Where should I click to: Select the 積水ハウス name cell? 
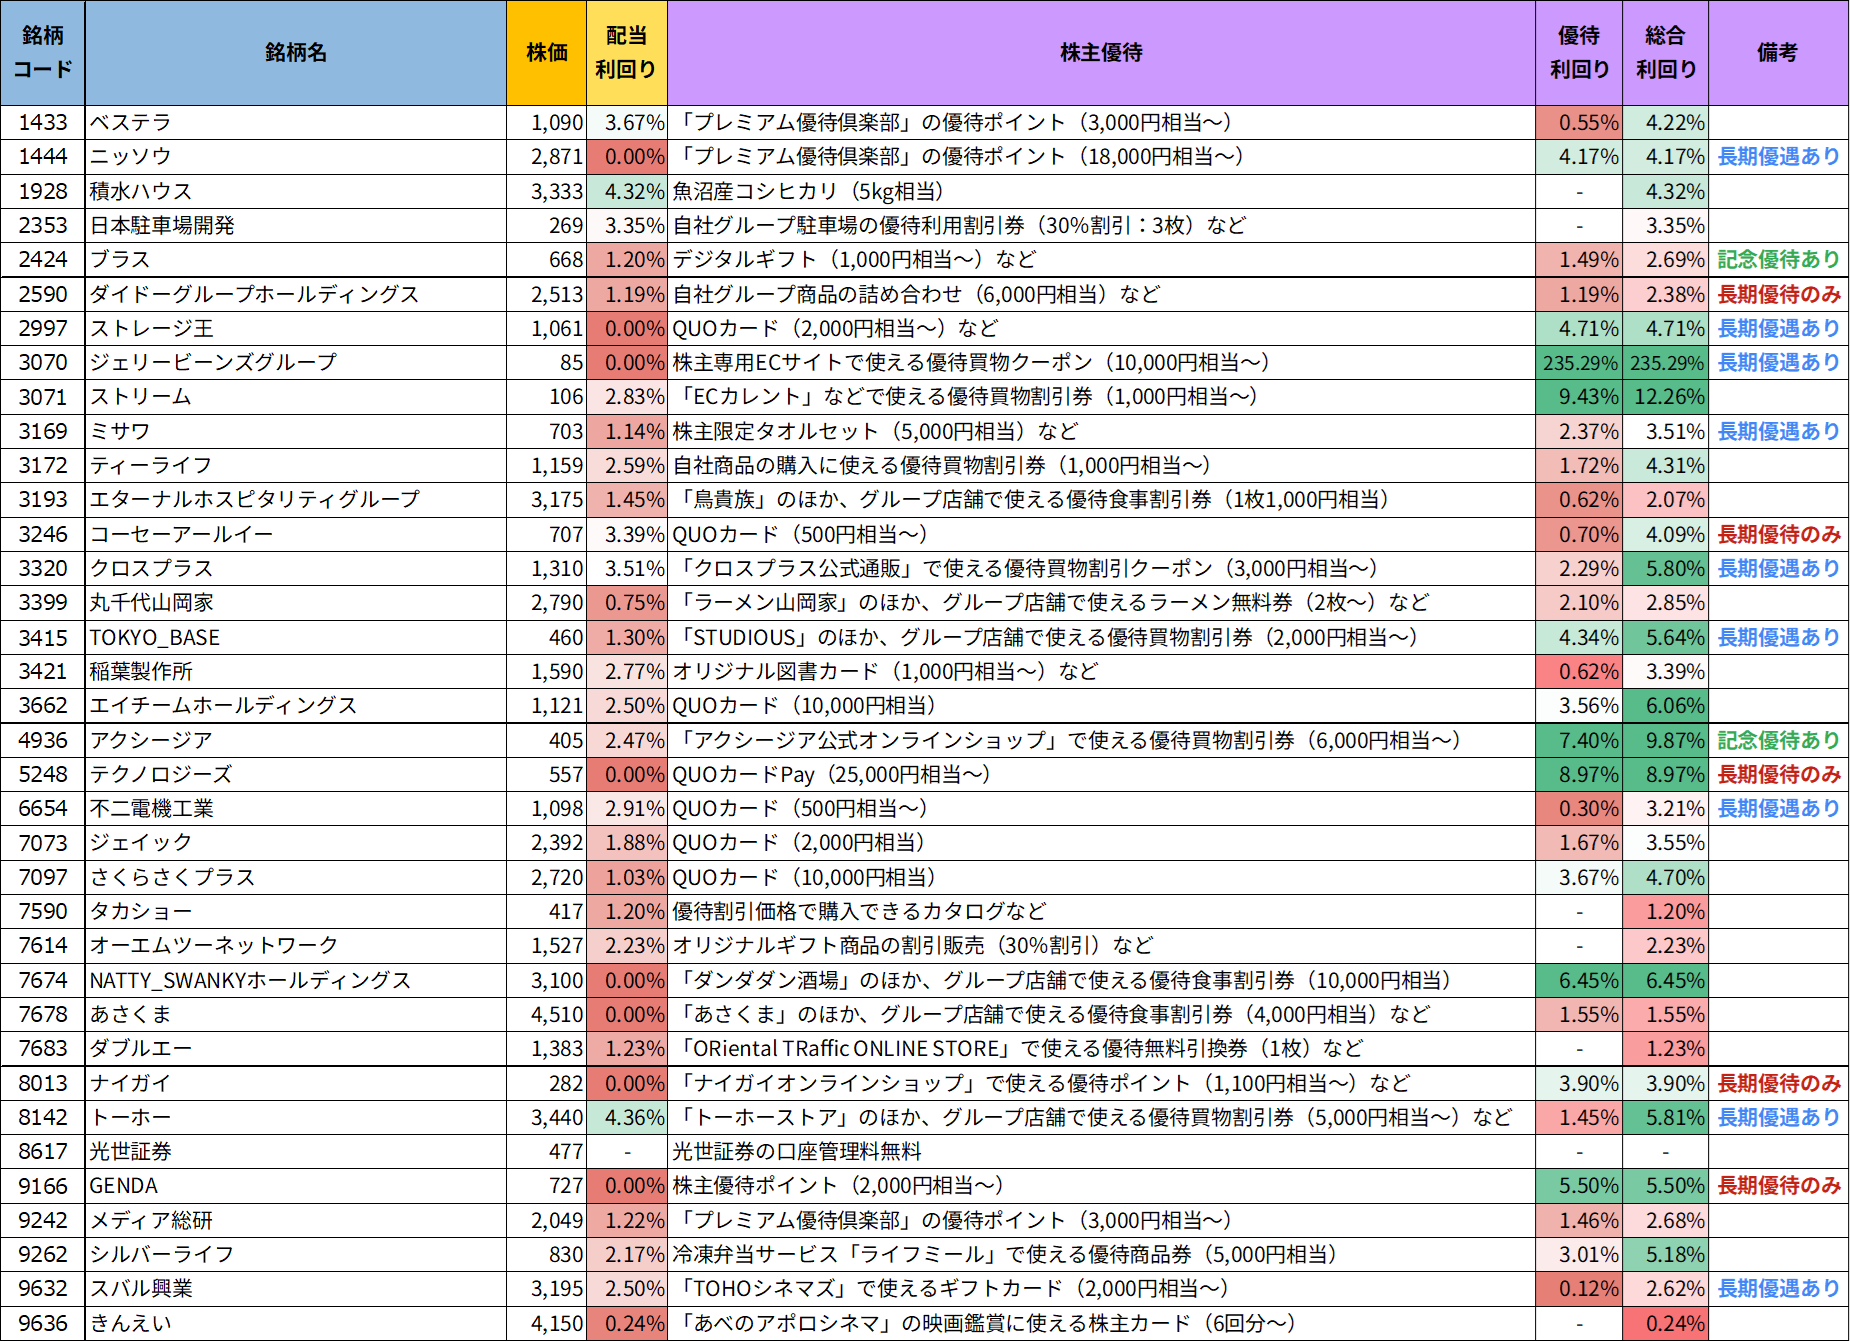[295, 191]
